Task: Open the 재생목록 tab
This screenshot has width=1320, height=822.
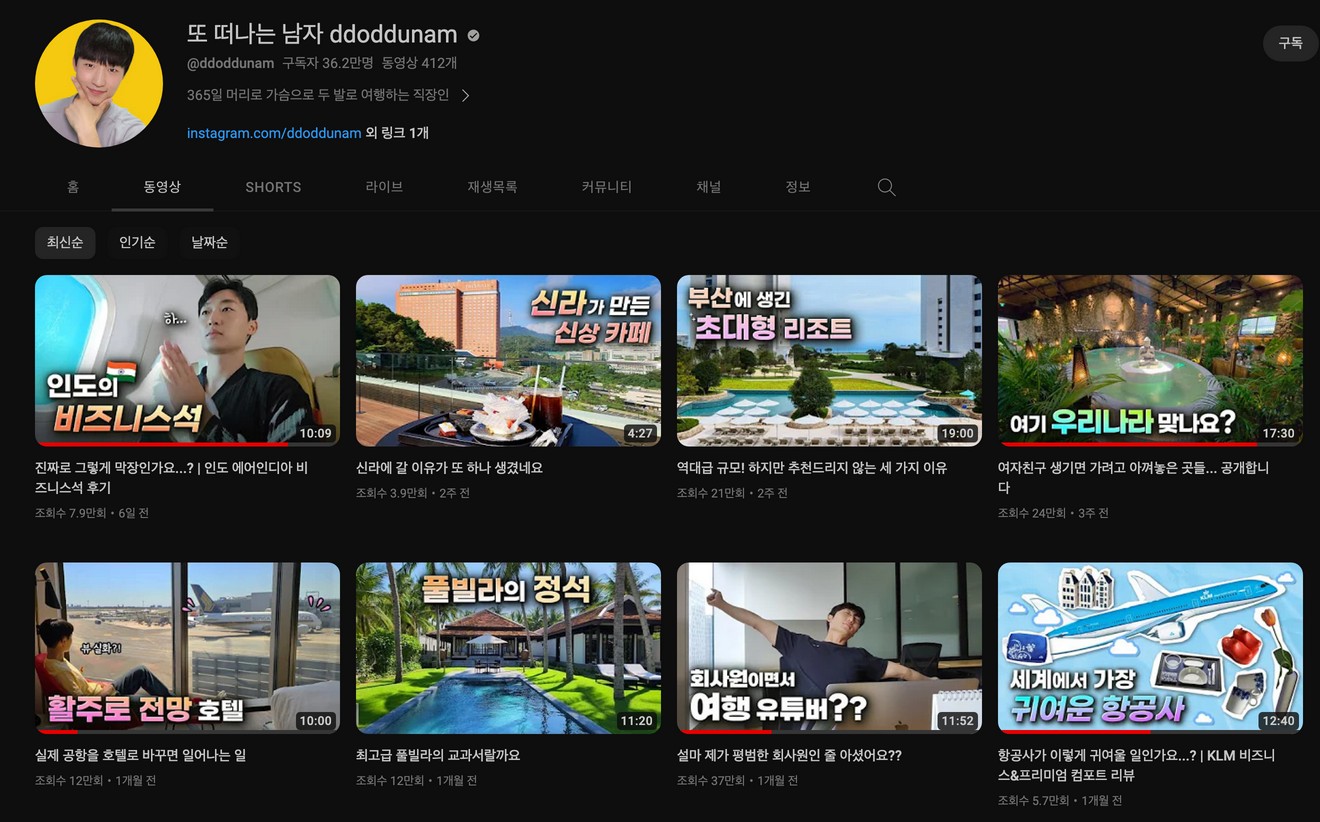Action: pyautogui.click(x=492, y=187)
